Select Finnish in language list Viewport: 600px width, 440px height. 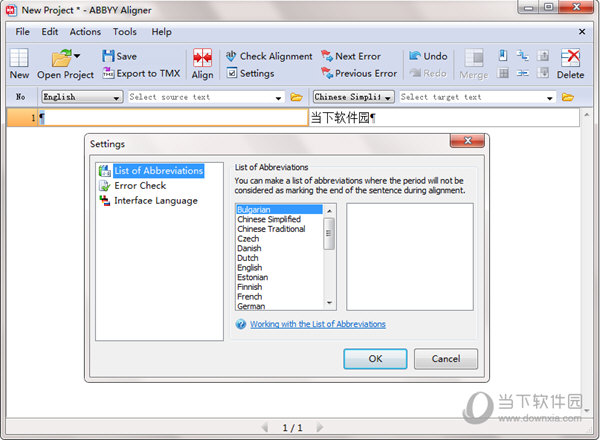(x=279, y=287)
